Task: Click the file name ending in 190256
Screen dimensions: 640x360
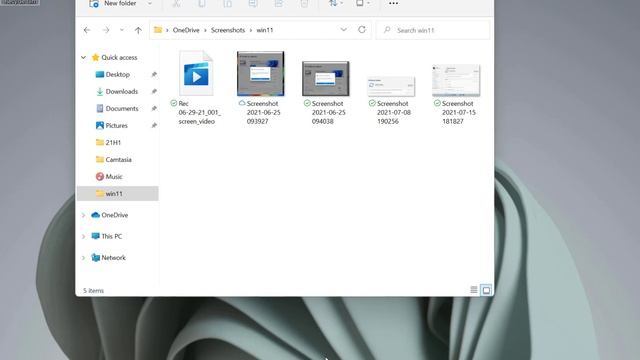Action: click(x=393, y=113)
